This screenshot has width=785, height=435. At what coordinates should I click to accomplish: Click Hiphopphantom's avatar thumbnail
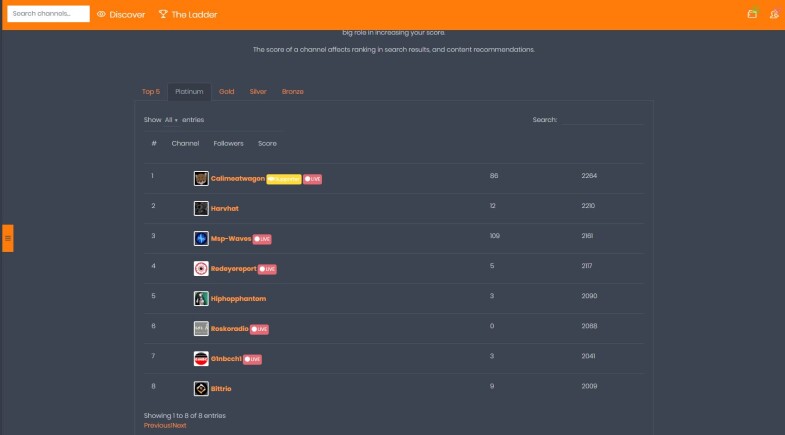[201, 299]
